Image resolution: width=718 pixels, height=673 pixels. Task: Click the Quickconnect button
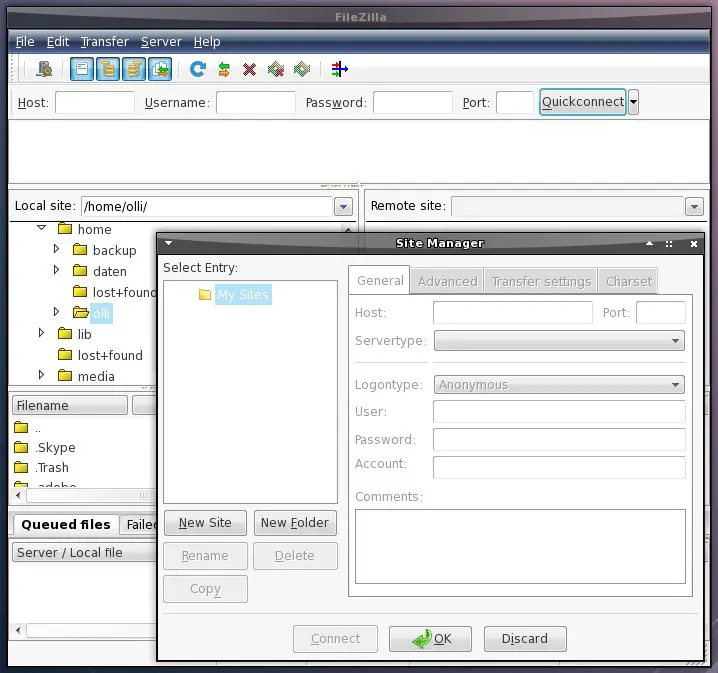[x=582, y=102]
